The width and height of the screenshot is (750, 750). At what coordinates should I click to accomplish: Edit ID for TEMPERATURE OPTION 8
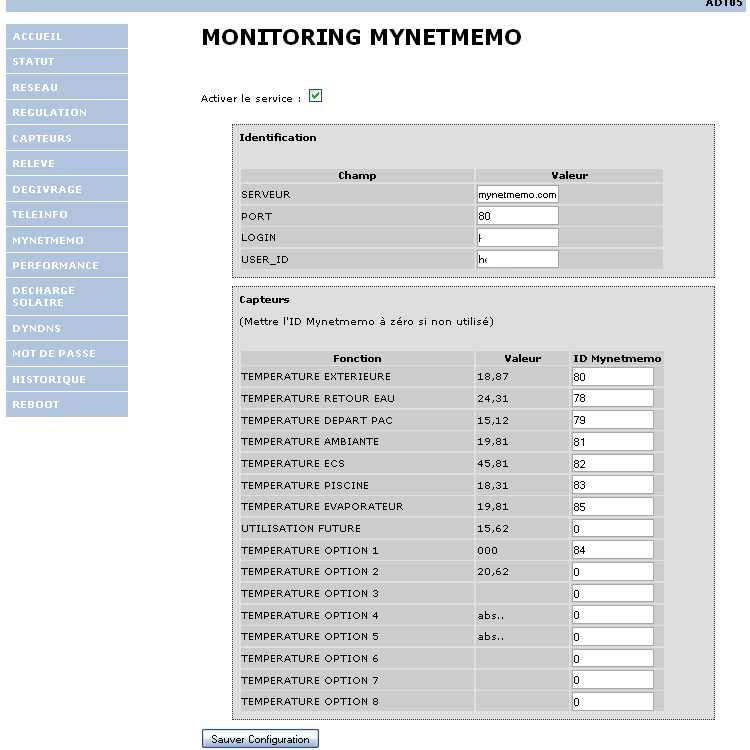click(x=613, y=702)
